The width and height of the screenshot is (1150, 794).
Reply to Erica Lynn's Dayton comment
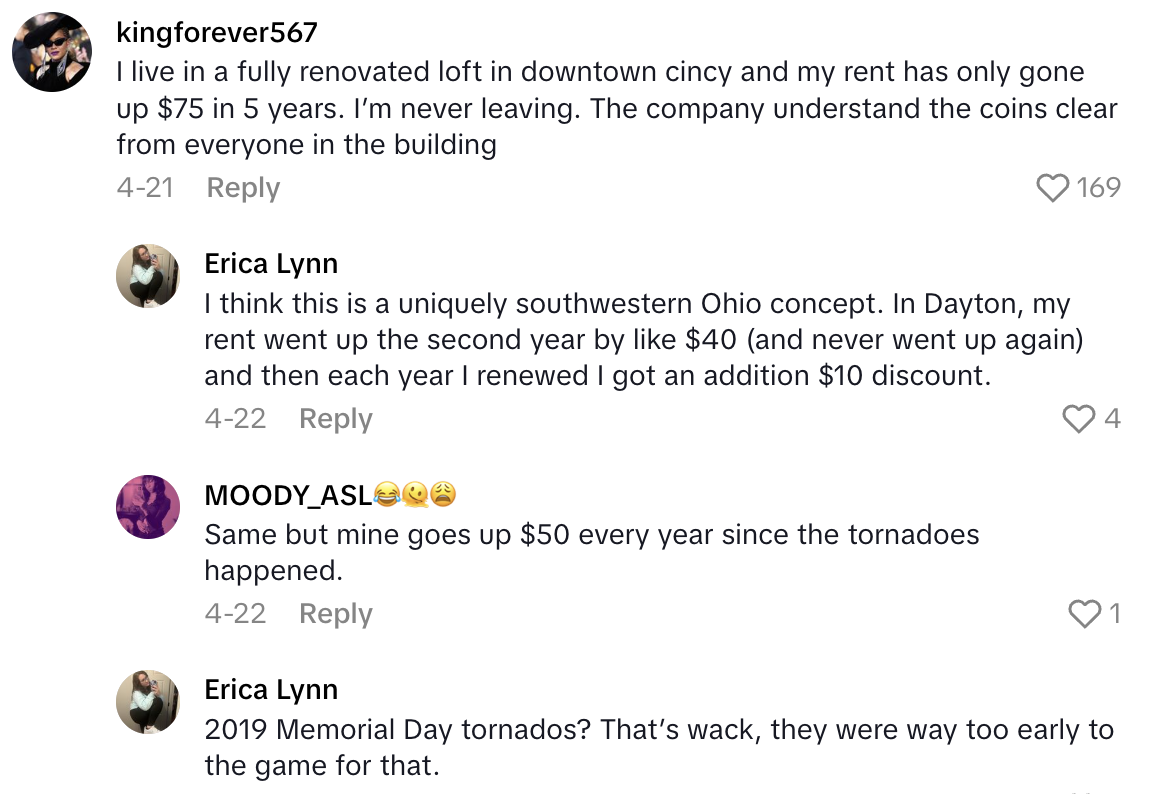pos(335,419)
